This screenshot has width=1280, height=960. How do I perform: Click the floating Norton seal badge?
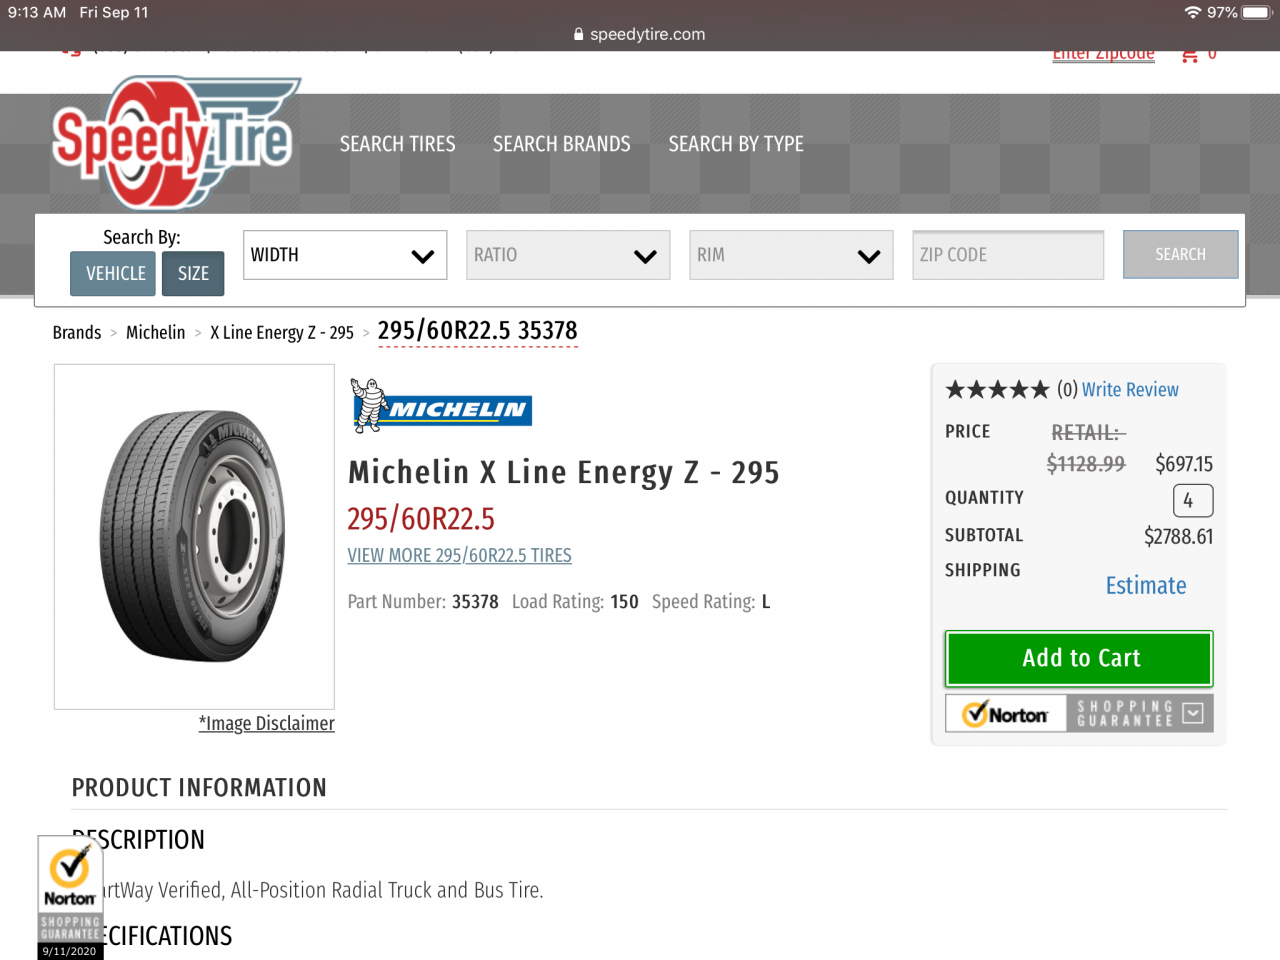click(70, 897)
